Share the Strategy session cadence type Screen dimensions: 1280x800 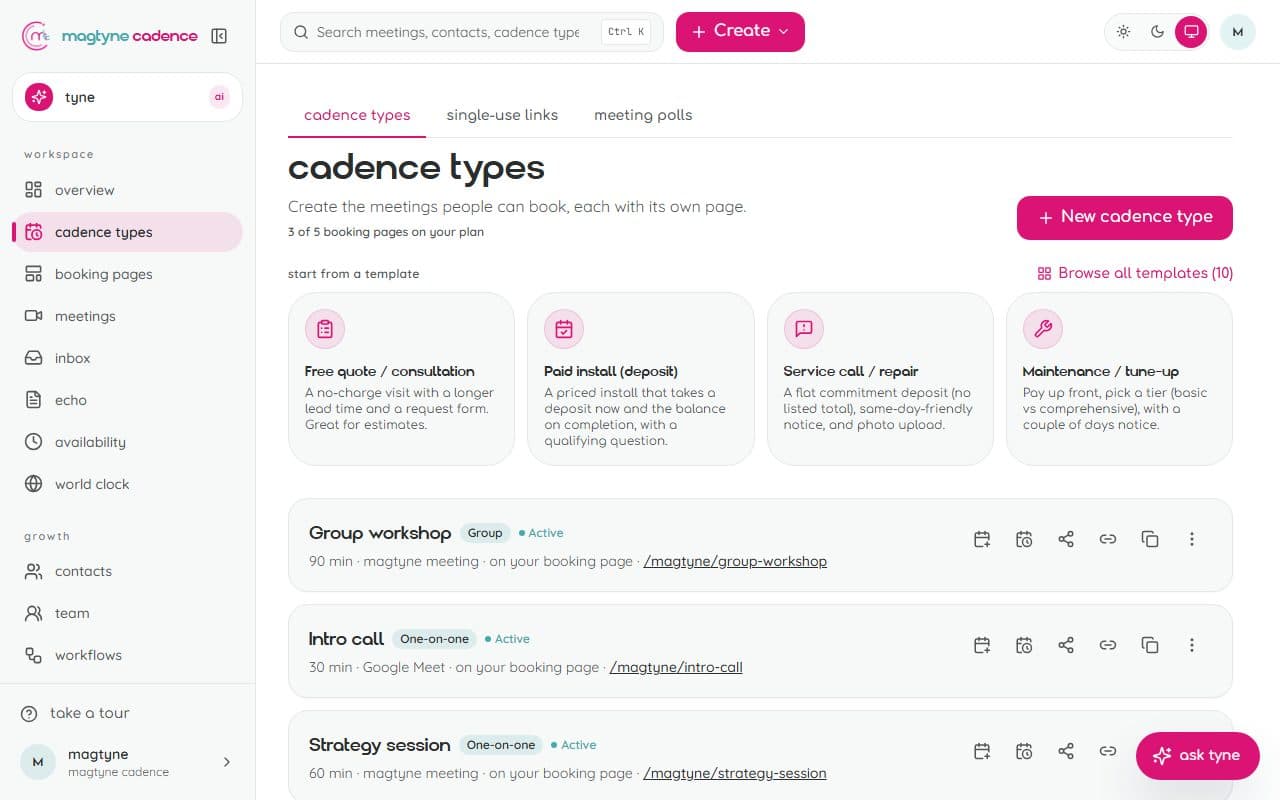point(1066,751)
